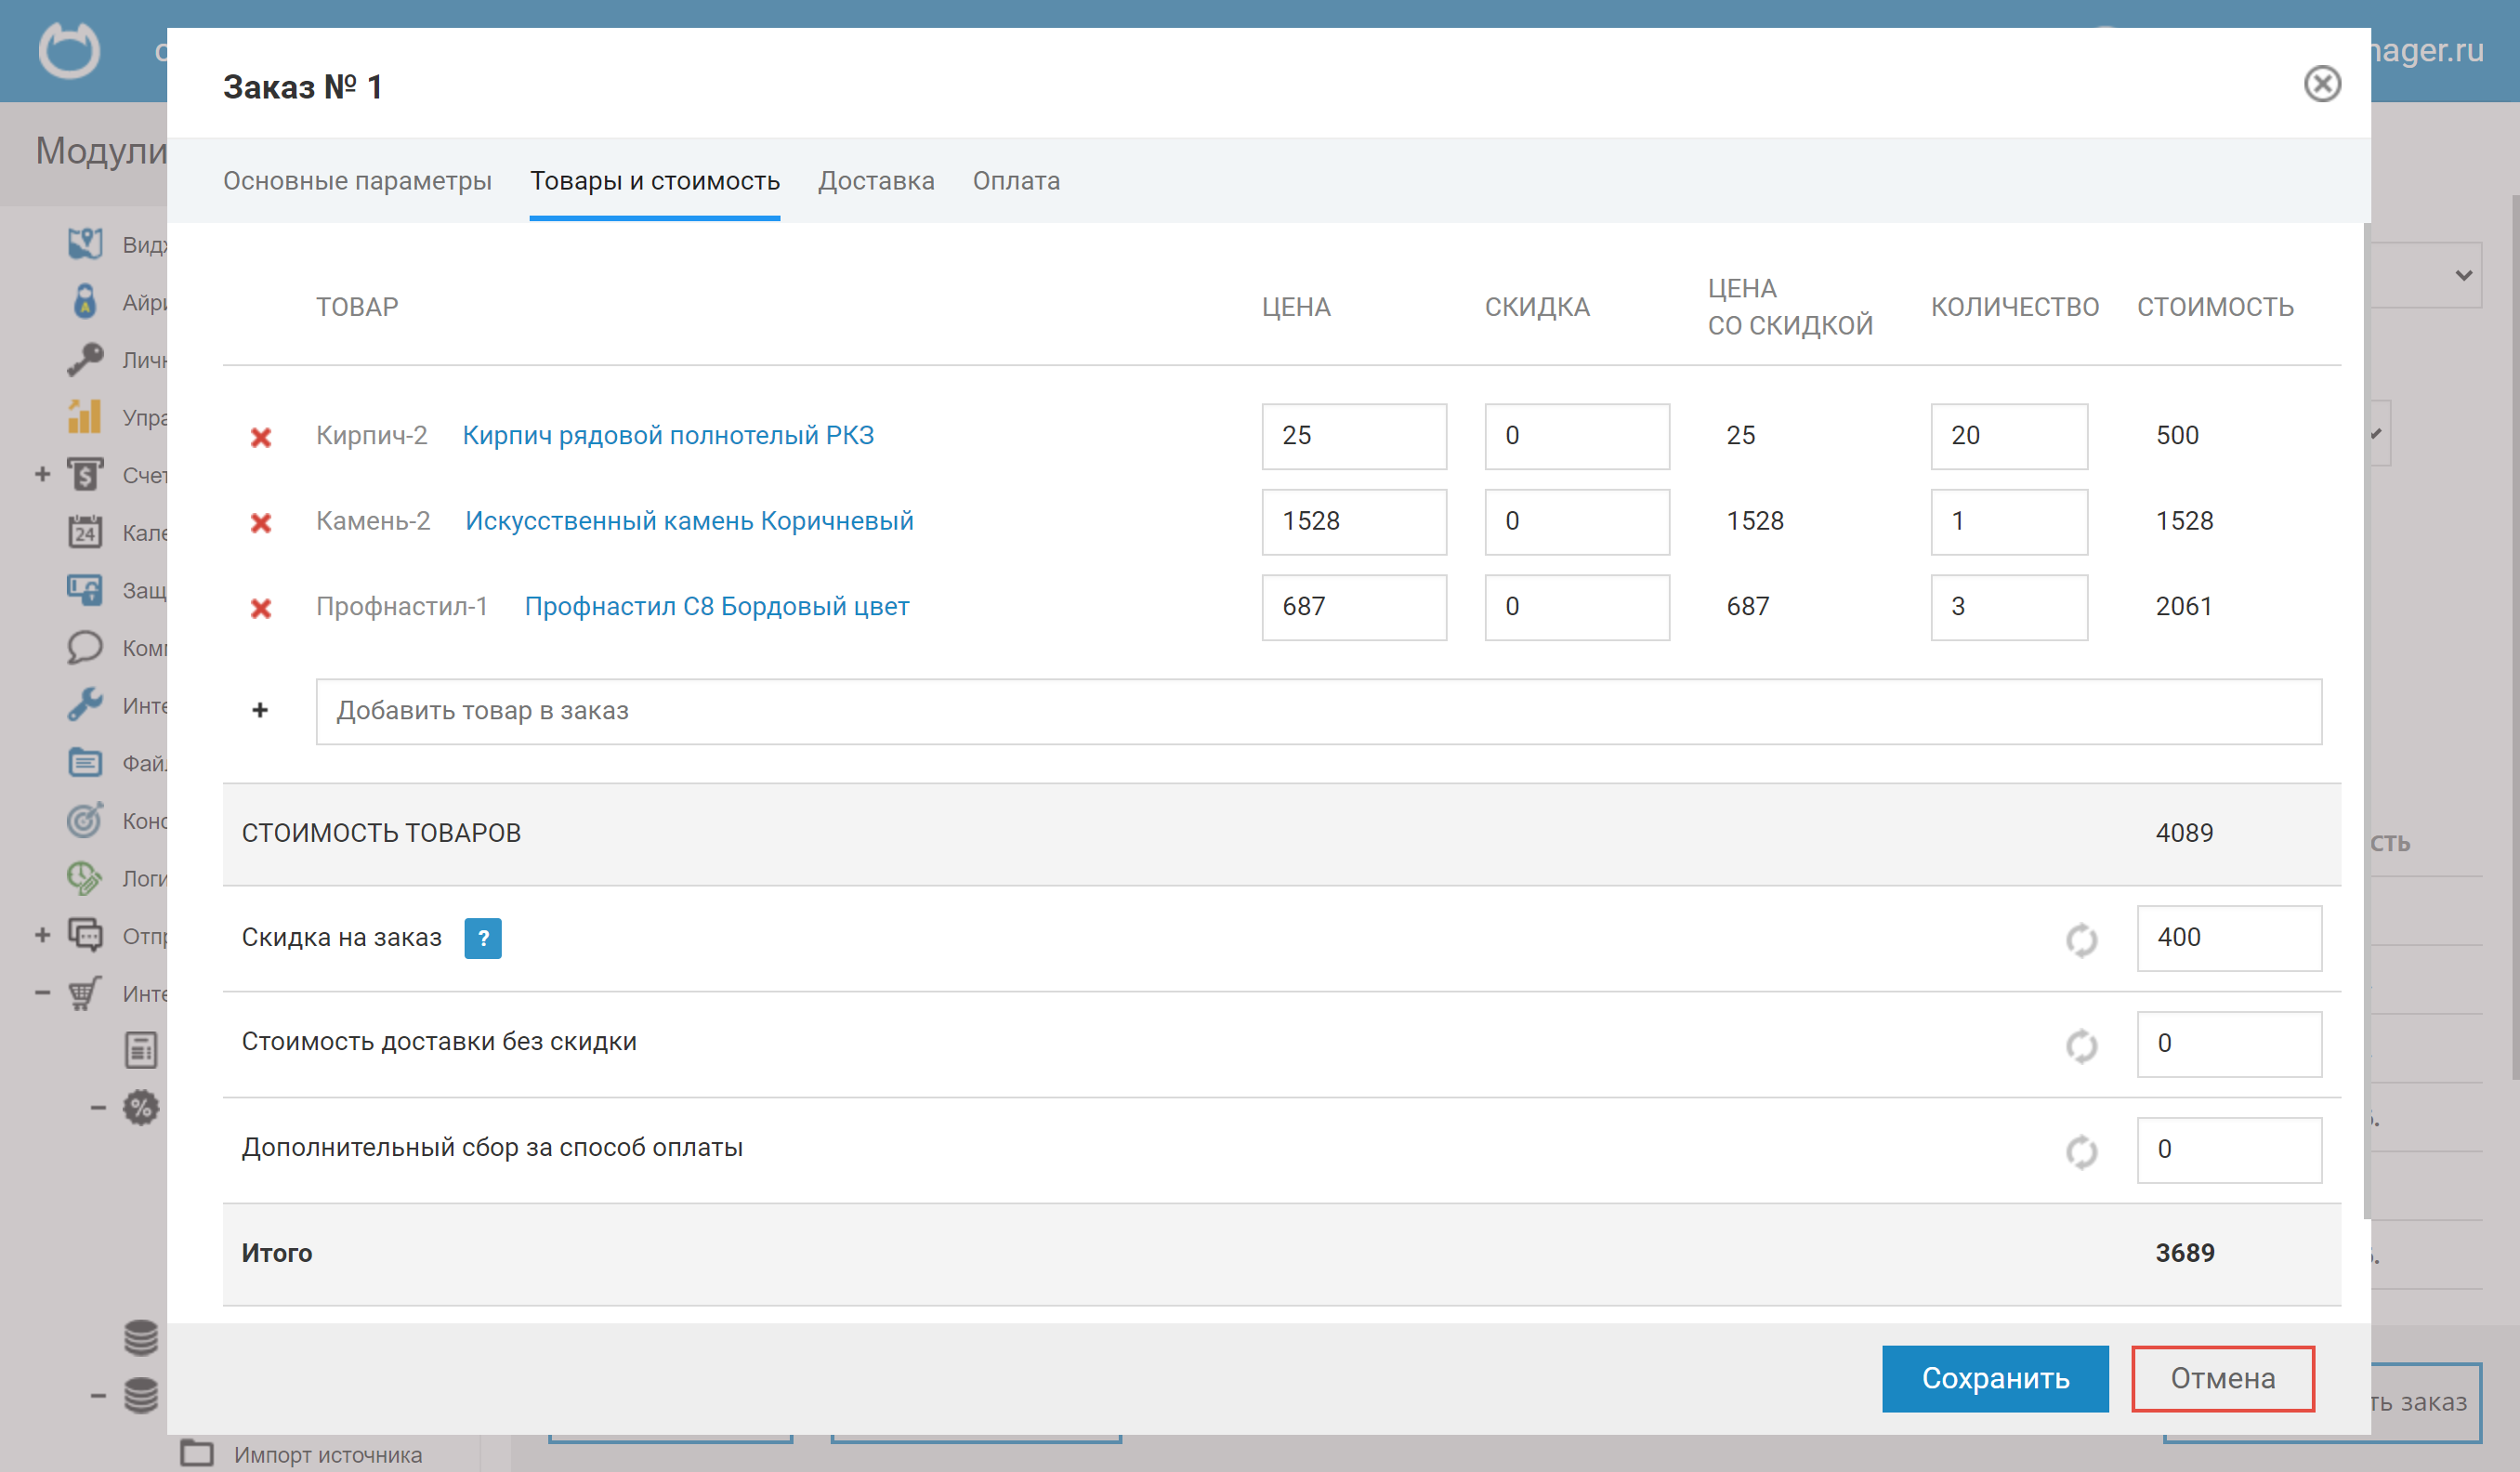
Task: Edit price field for Профнастил-1
Action: (x=1354, y=607)
